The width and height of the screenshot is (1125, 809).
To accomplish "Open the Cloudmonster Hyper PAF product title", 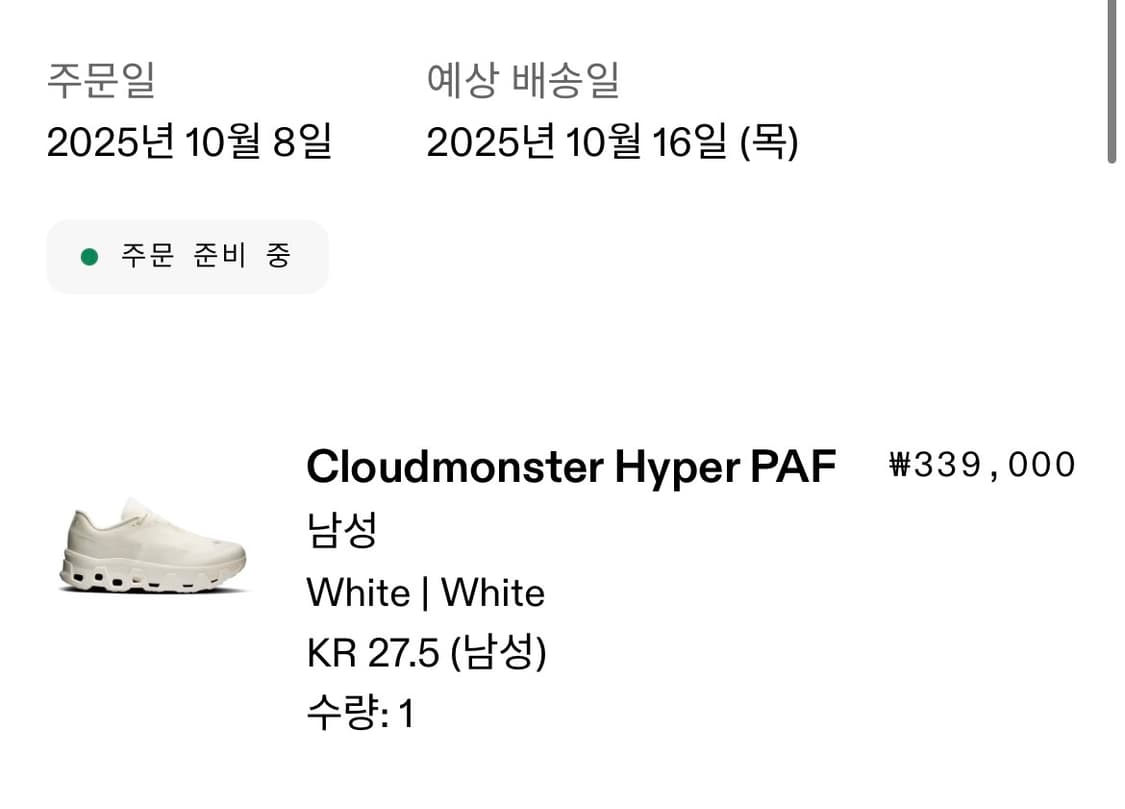I will 570,466.
